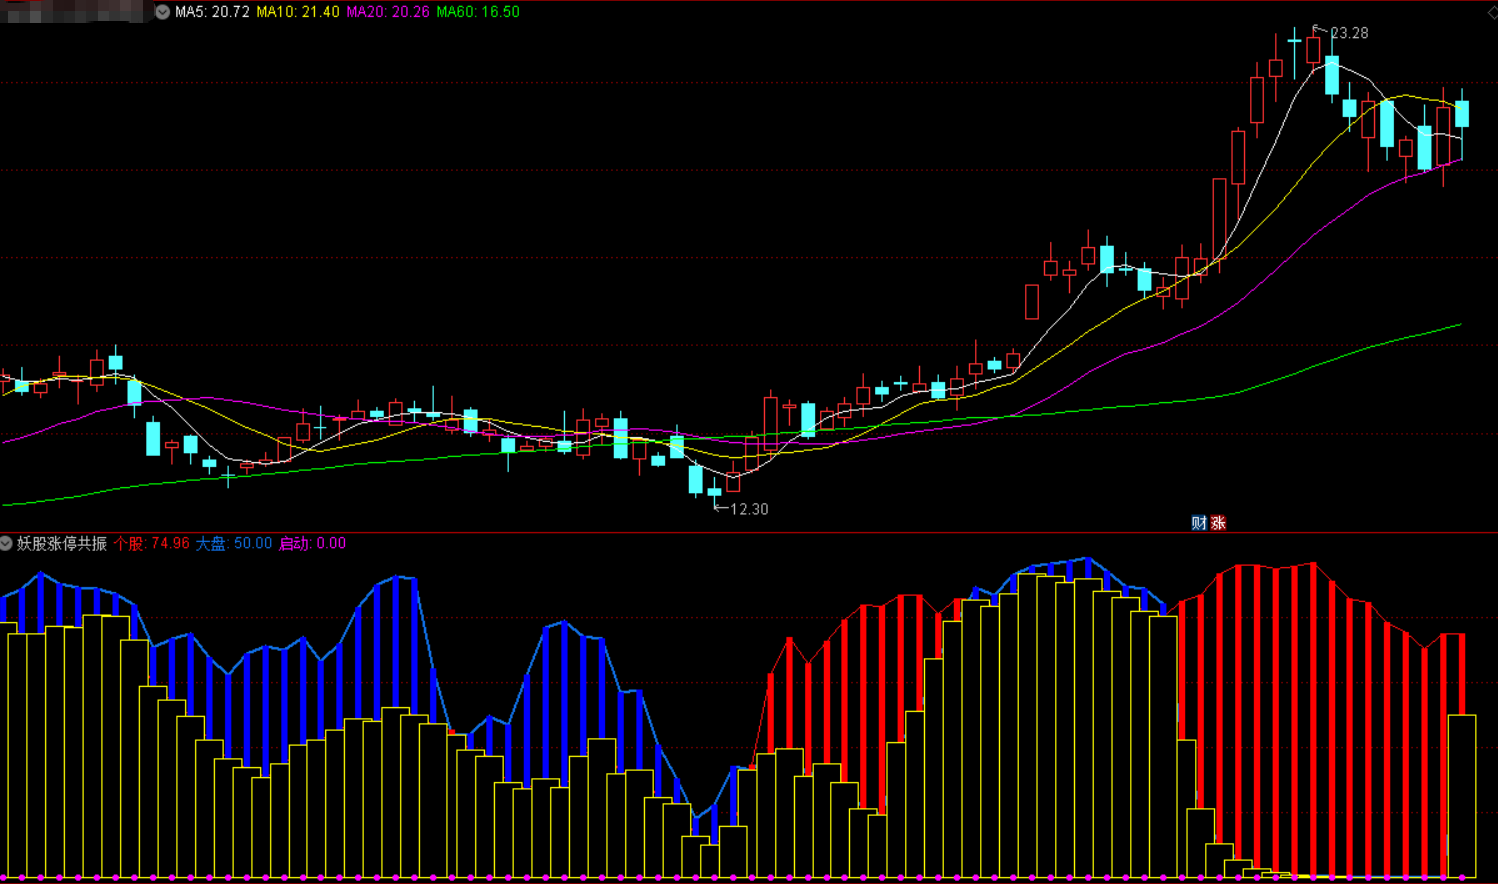This screenshot has height=884, width=1498.
Task: Select the MA5: 20.72 label
Action: point(212,12)
